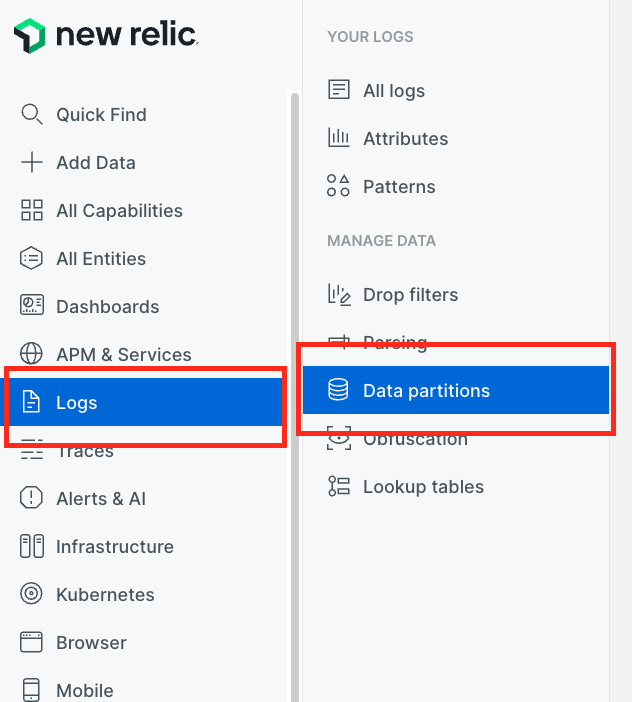Click the New Relic logo
This screenshot has height=702, width=632.
point(105,36)
